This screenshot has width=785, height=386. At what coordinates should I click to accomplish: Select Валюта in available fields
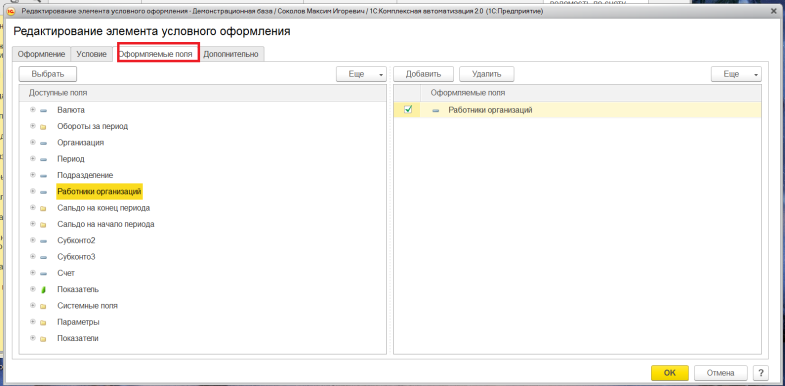(x=71, y=110)
